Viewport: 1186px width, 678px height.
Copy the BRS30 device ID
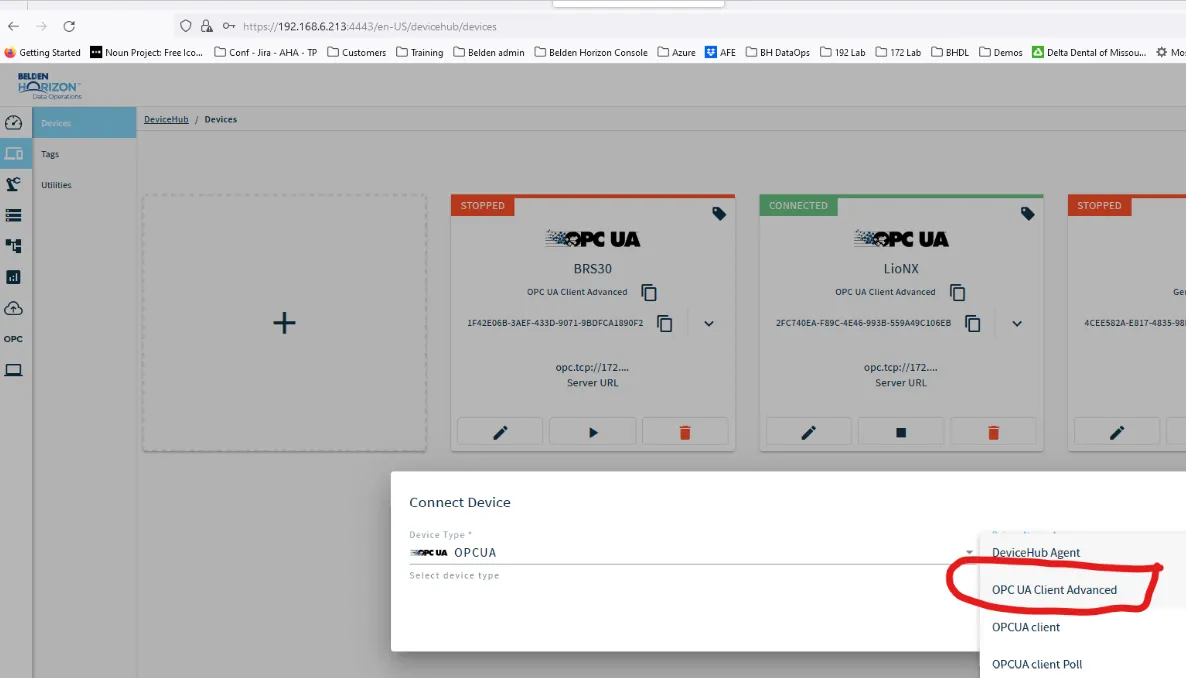click(665, 323)
